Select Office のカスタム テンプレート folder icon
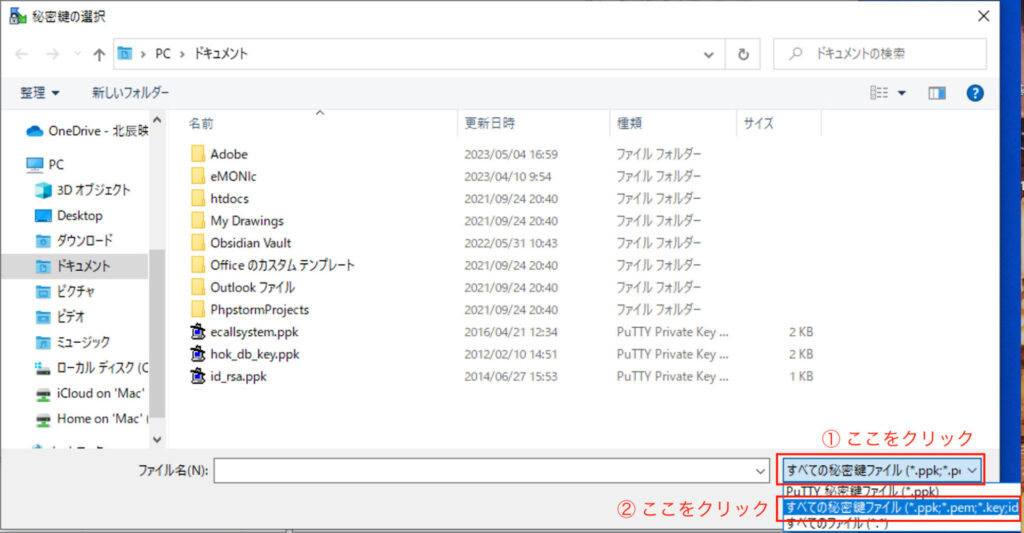The width and height of the screenshot is (1024, 533). (198, 265)
